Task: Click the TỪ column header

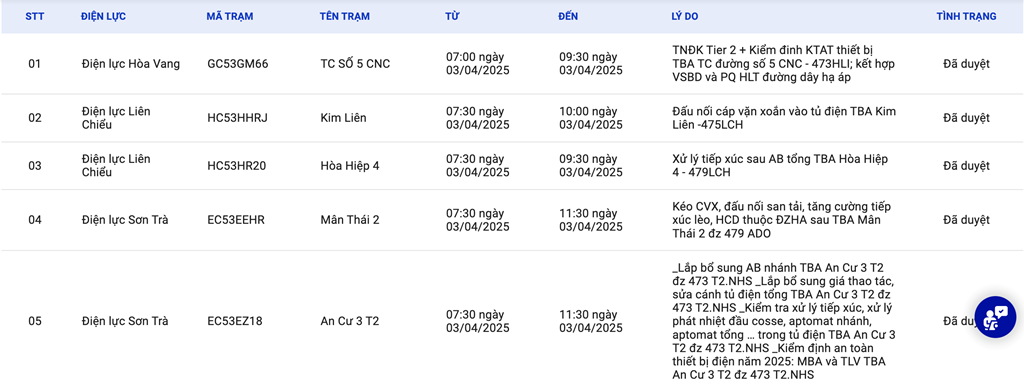Action: tap(452, 16)
